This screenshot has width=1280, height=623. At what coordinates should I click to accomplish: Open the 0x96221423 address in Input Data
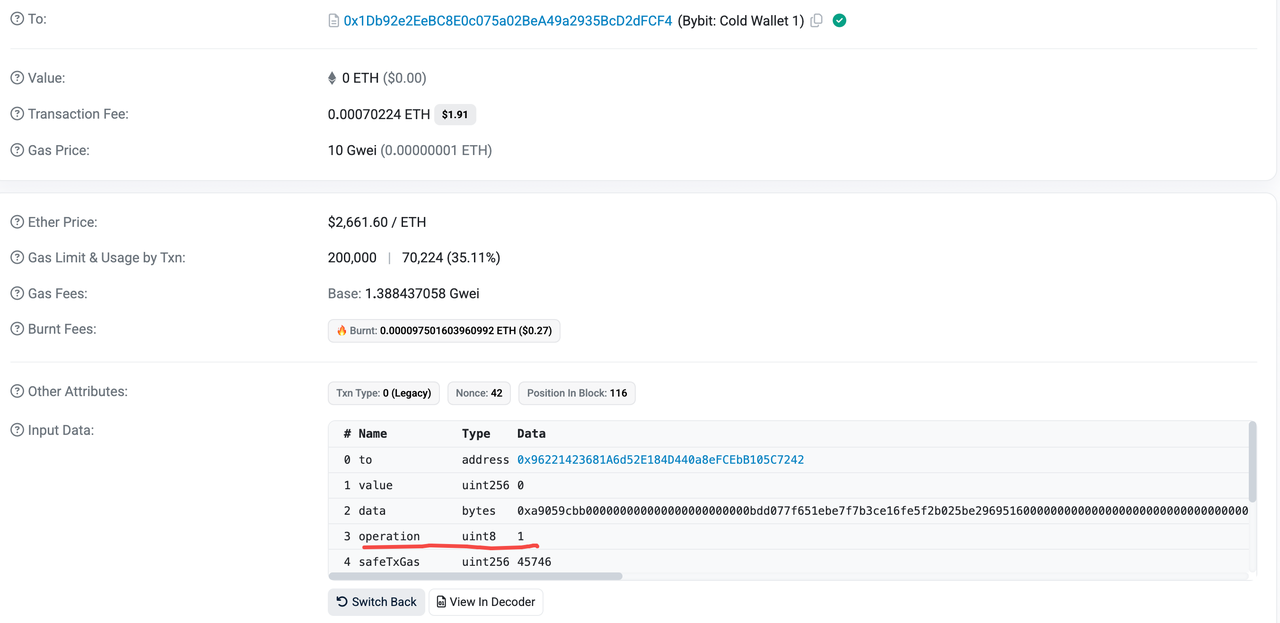pyautogui.click(x=660, y=460)
